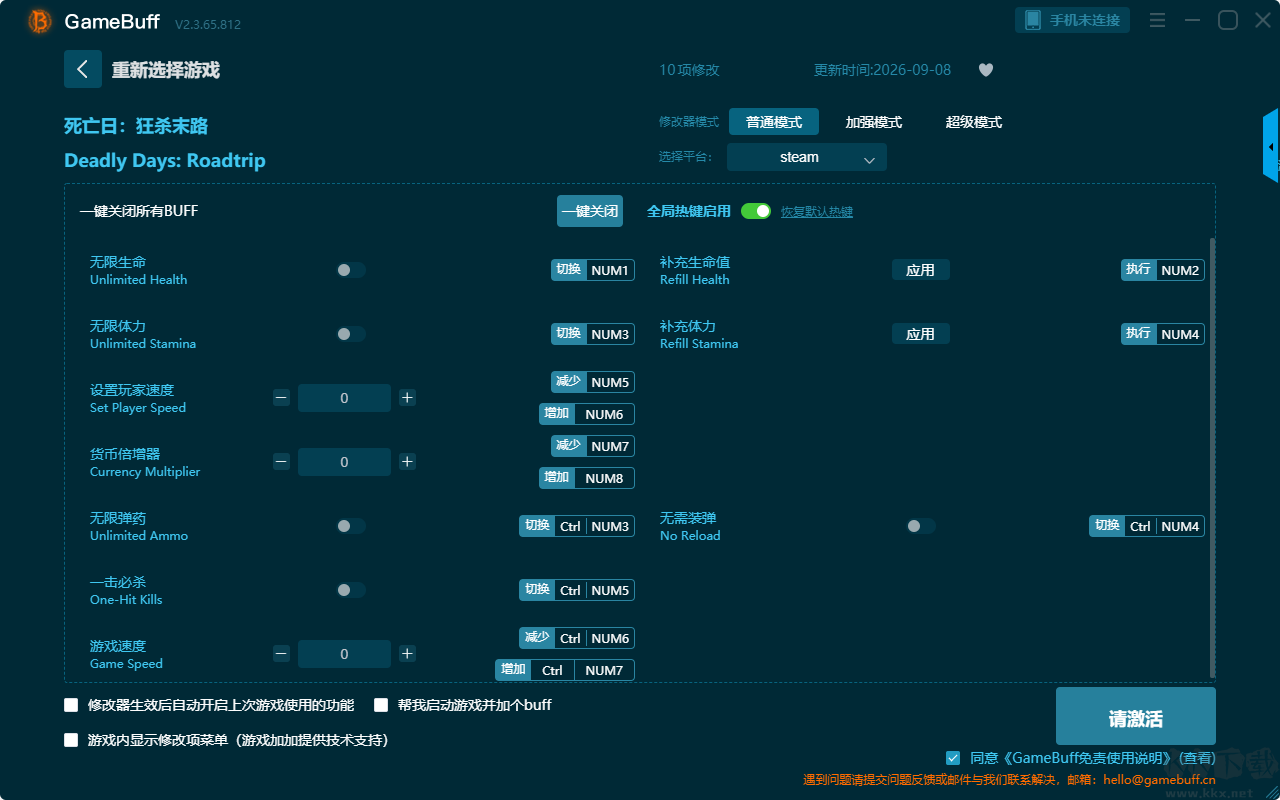Click player speed decrease NUM5 hotkey
Viewport: 1280px width, 800px height.
point(593,382)
